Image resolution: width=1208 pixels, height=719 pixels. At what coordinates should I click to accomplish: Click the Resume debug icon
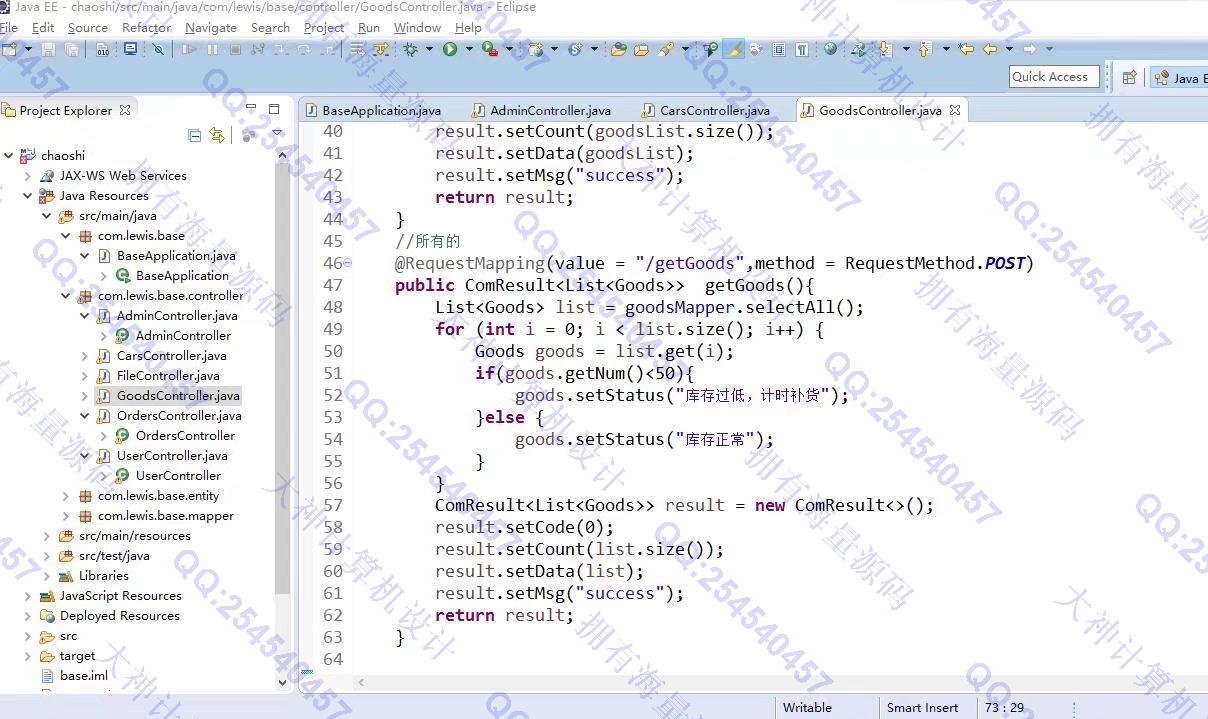click(x=188, y=49)
